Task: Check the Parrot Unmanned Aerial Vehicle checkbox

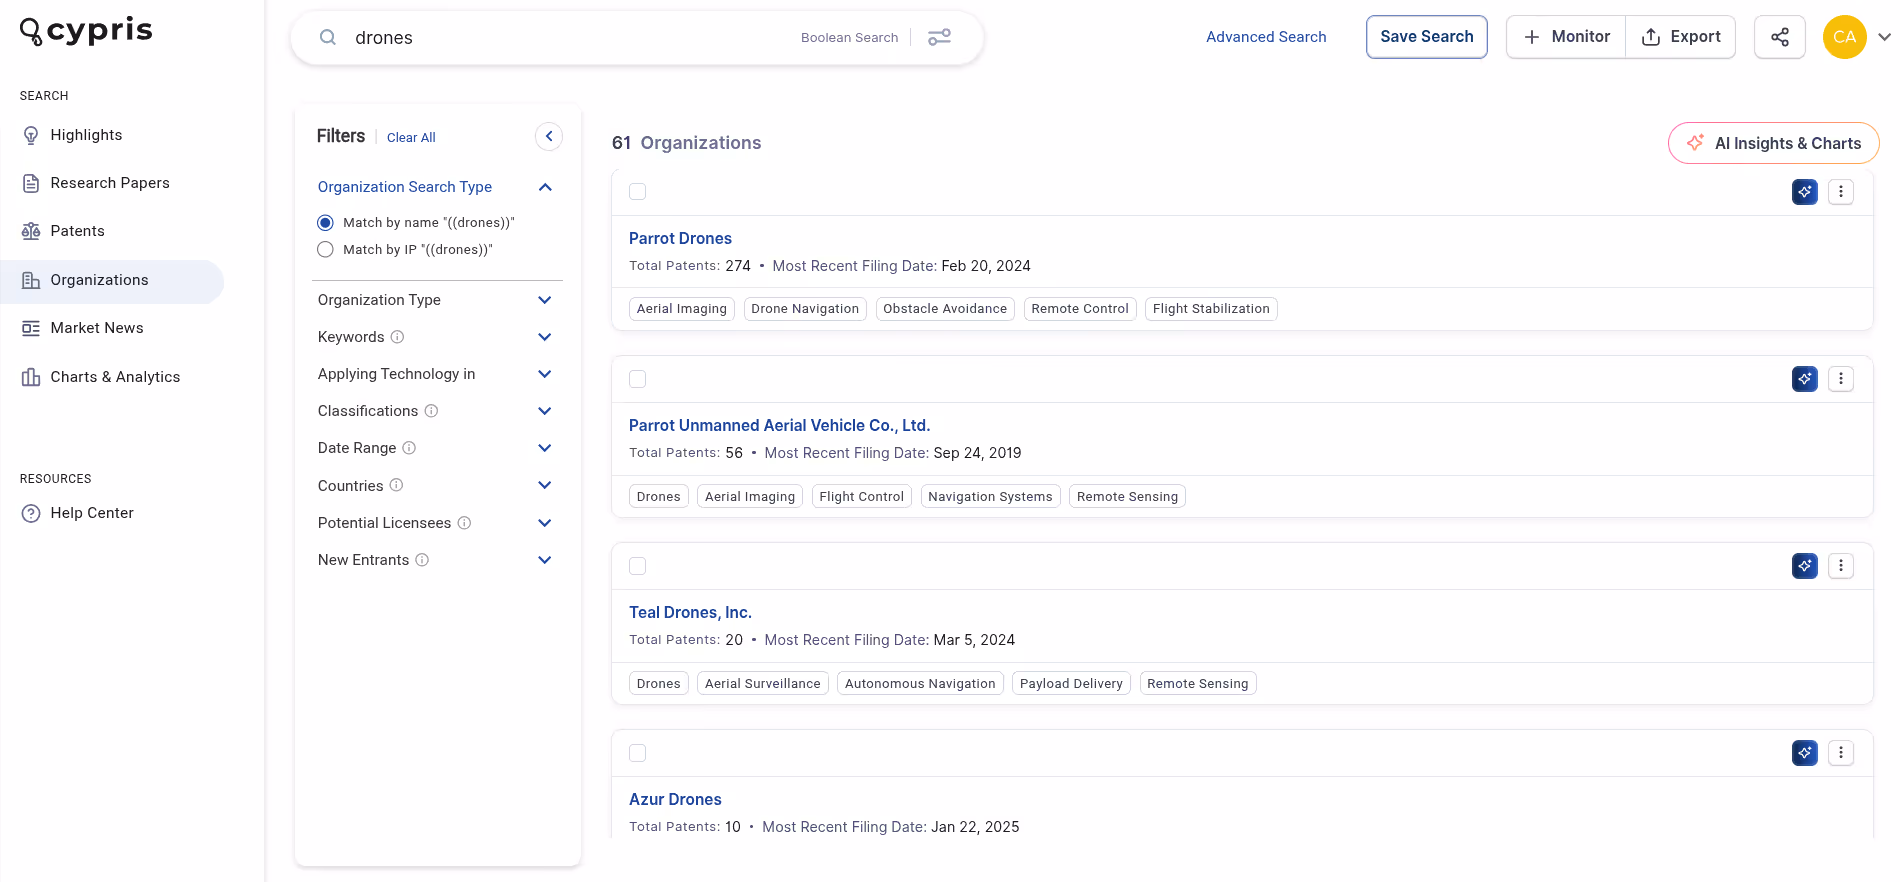Action: (638, 379)
